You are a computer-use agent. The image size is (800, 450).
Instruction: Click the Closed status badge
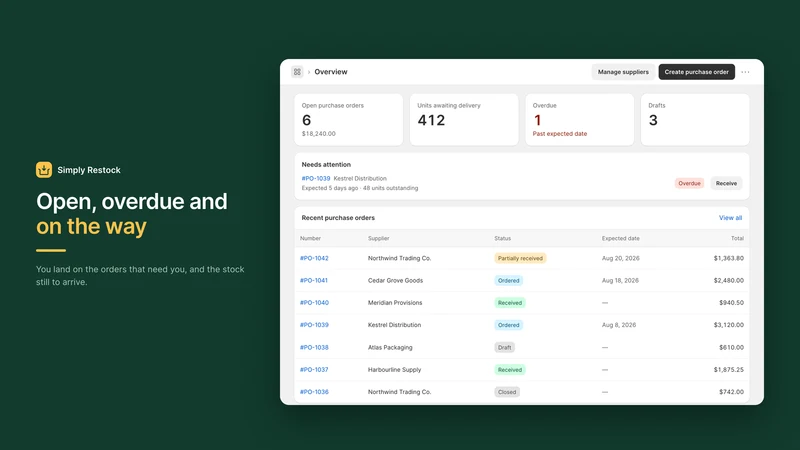[507, 392]
